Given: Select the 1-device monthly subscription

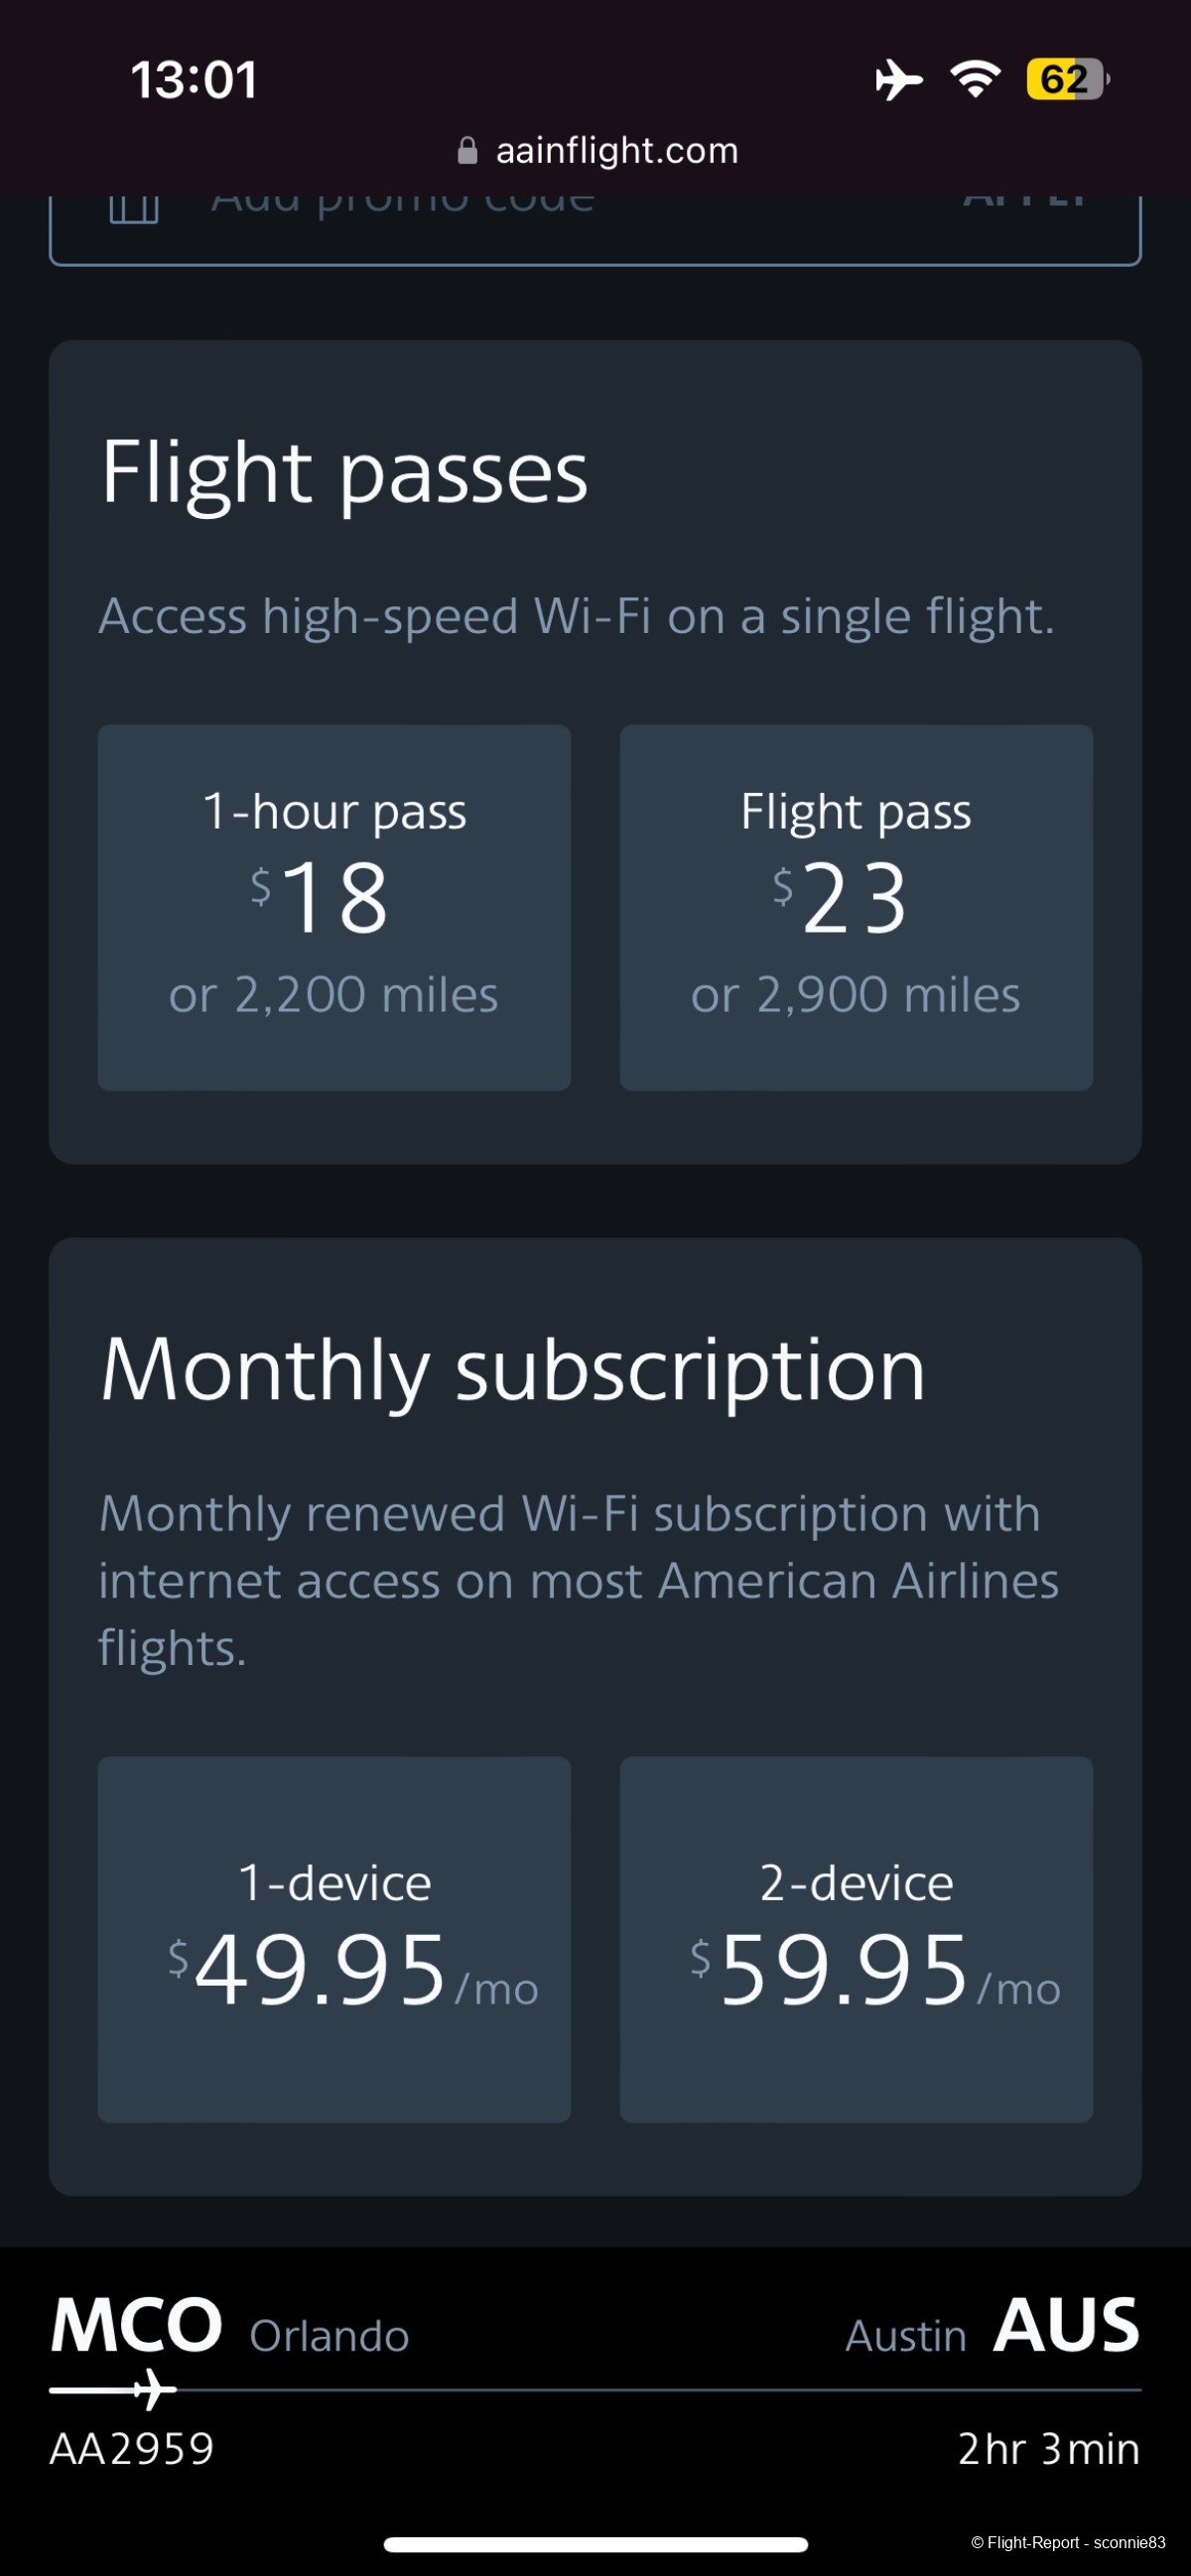Looking at the screenshot, I should click(x=334, y=1939).
